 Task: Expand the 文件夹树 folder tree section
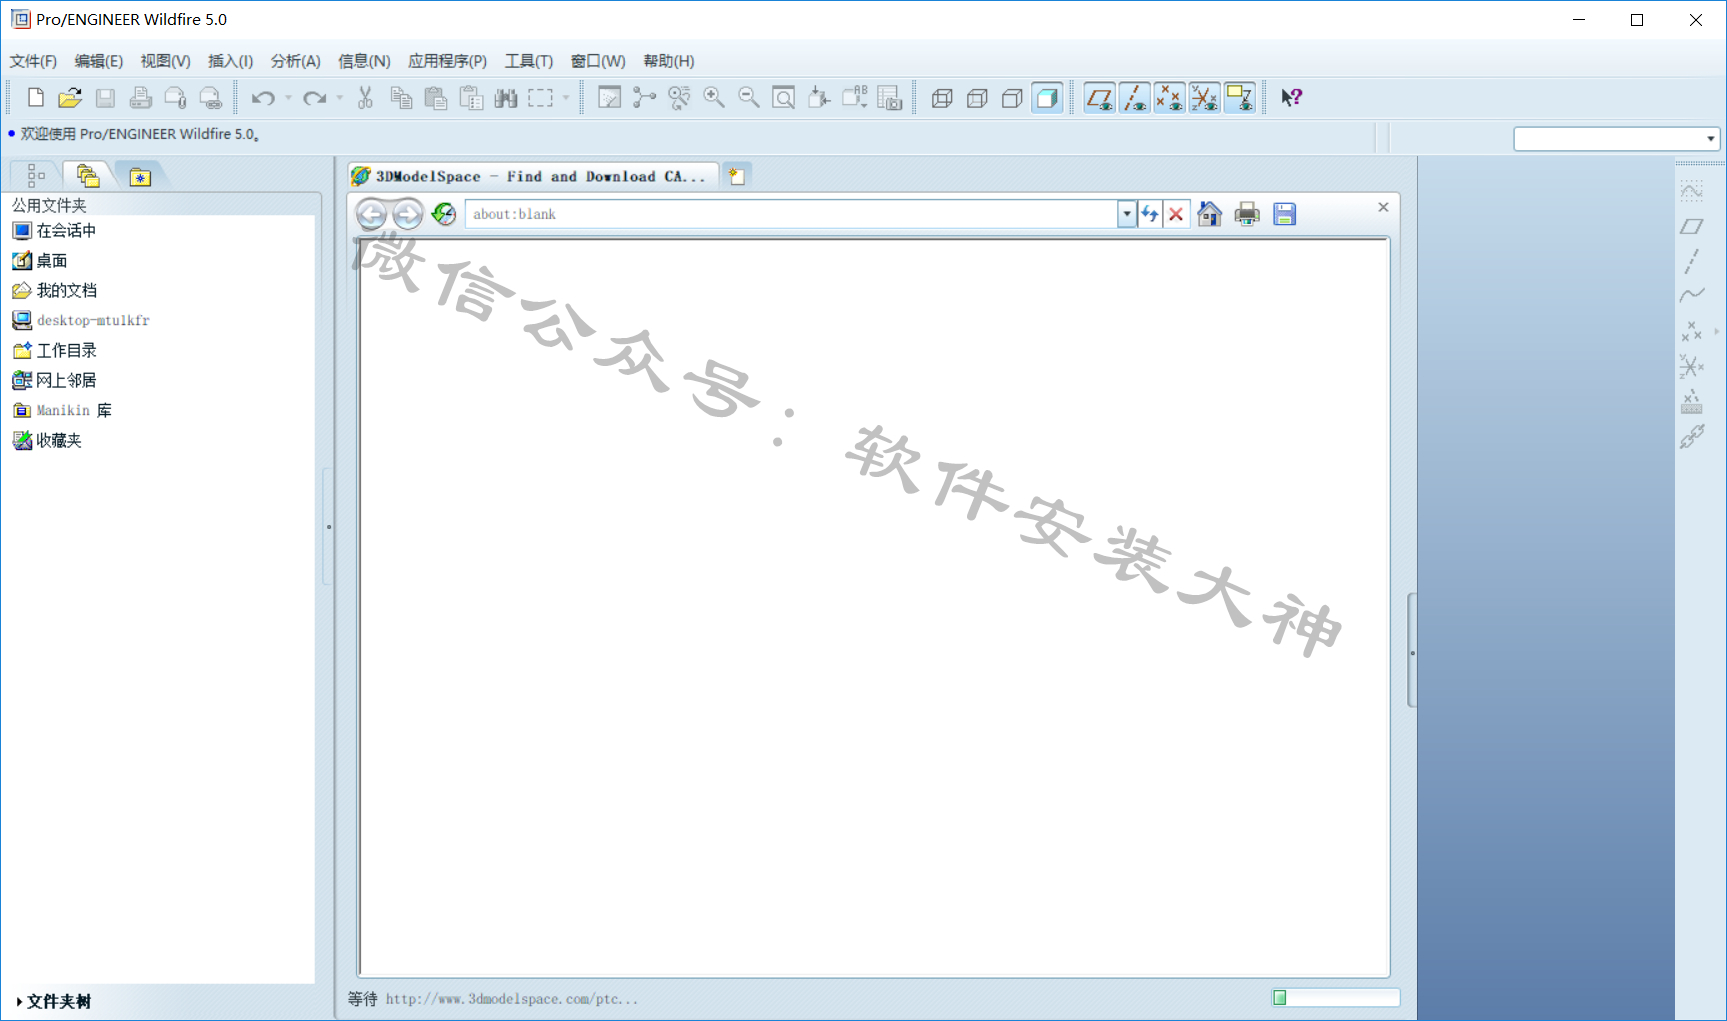point(54,1001)
